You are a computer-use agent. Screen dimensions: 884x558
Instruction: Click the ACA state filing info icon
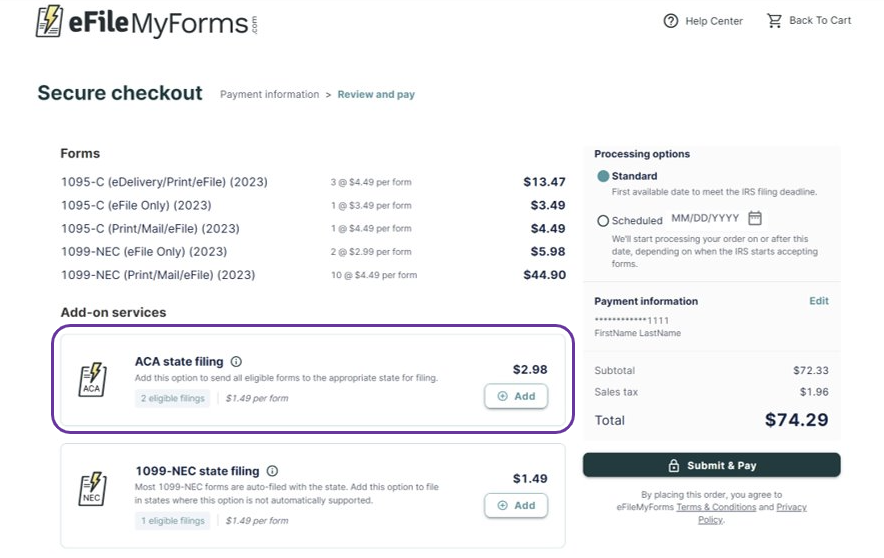click(x=236, y=362)
